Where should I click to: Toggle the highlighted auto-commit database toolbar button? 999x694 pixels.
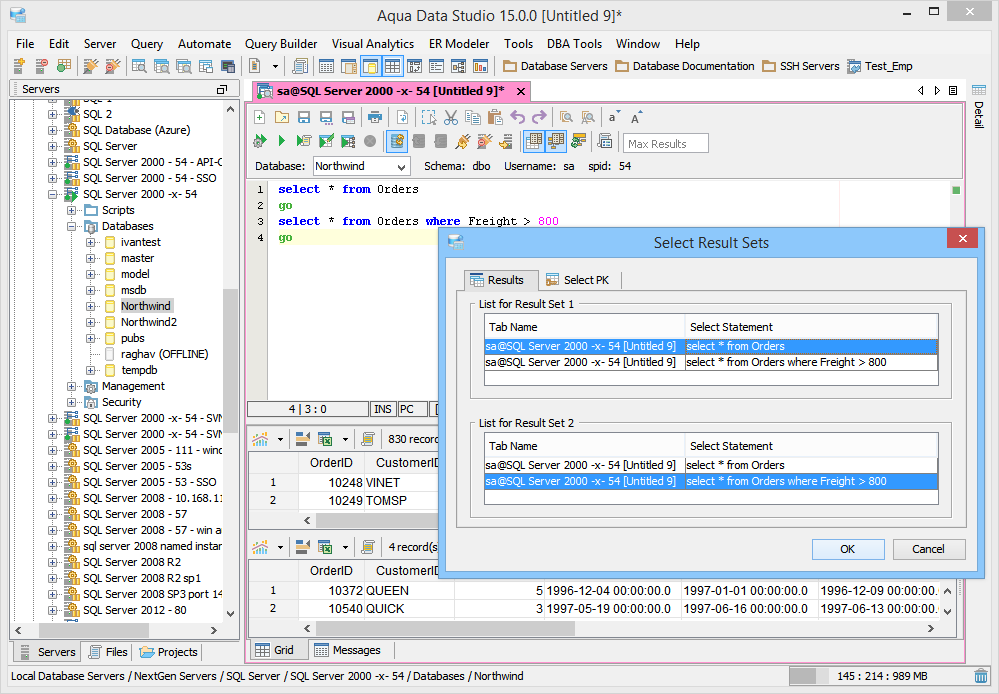coord(397,142)
